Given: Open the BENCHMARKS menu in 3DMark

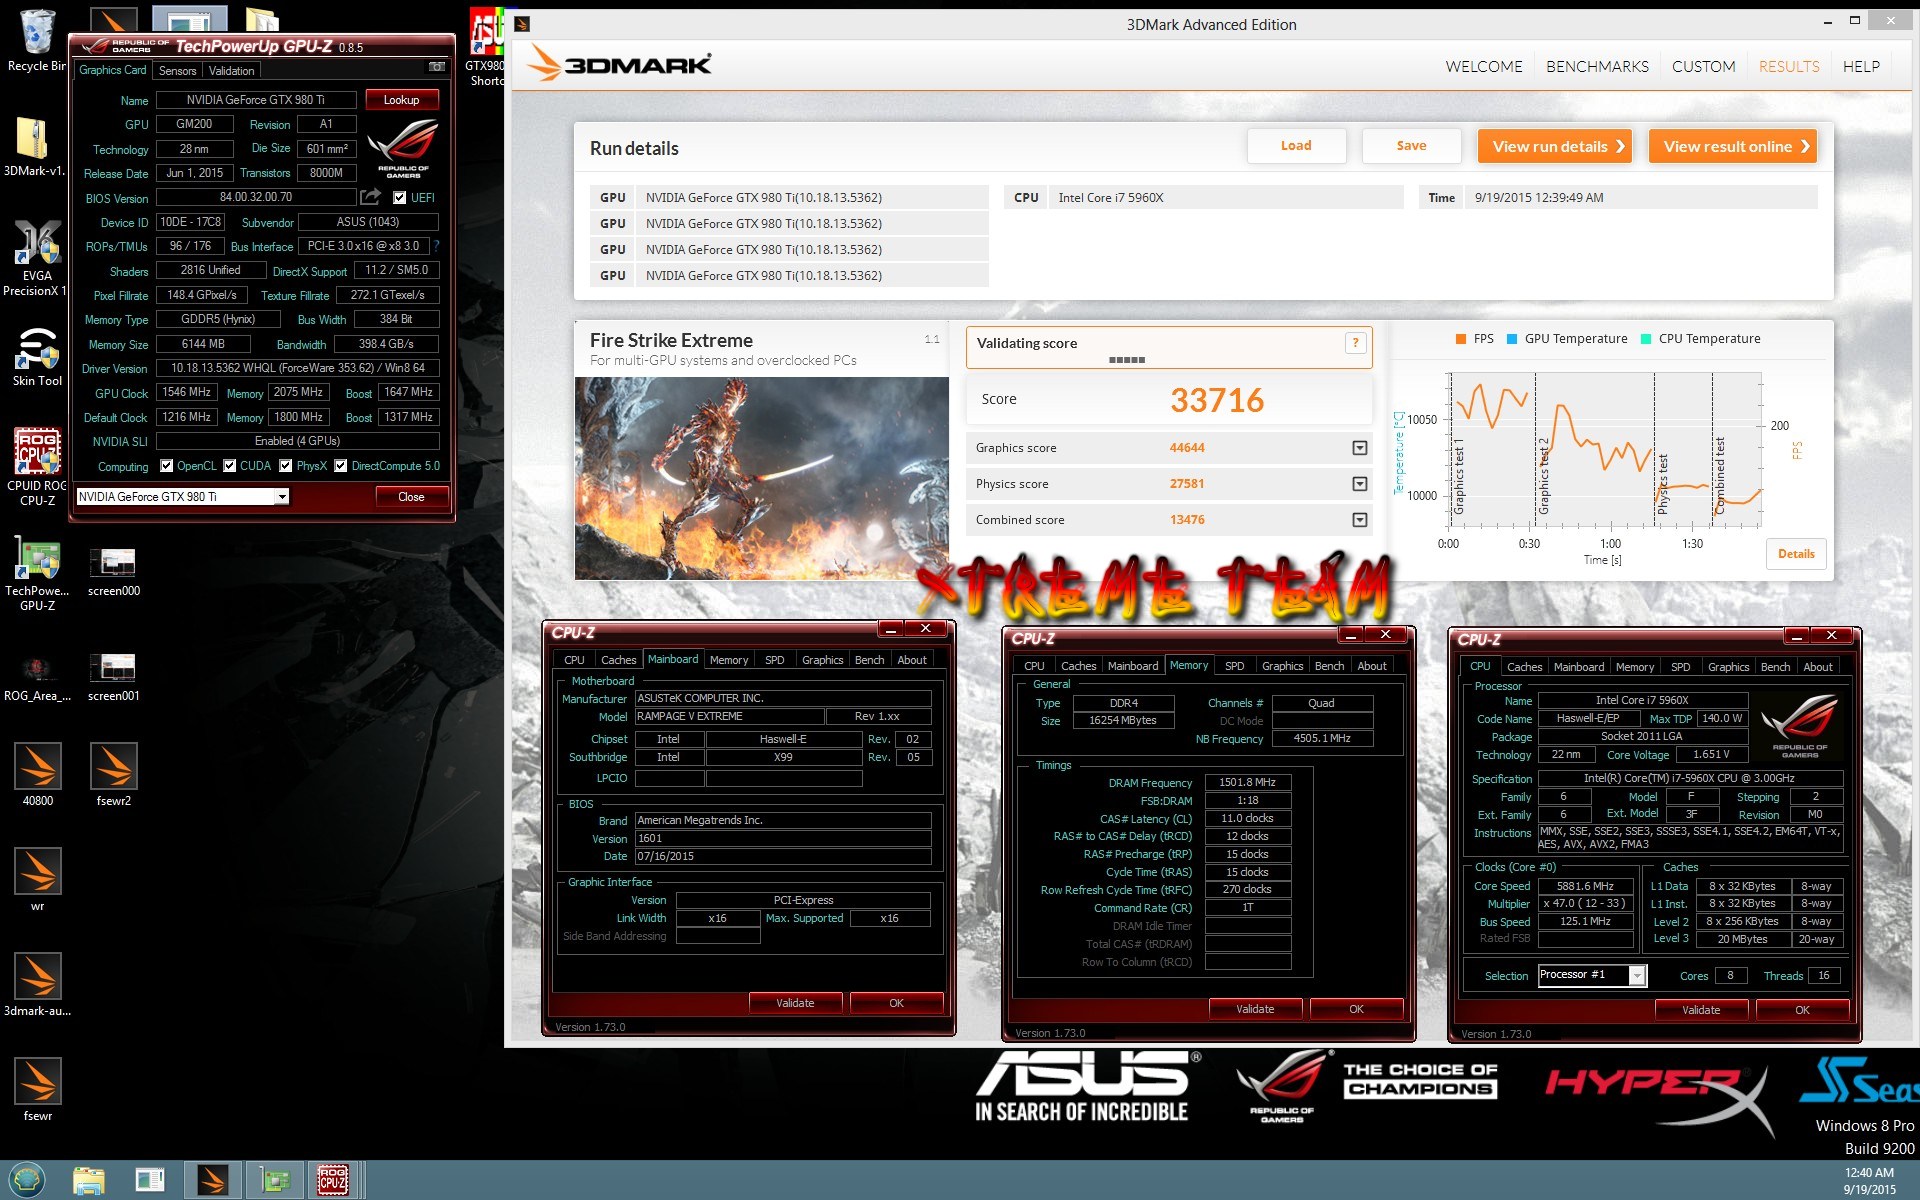Looking at the screenshot, I should 1597,67.
